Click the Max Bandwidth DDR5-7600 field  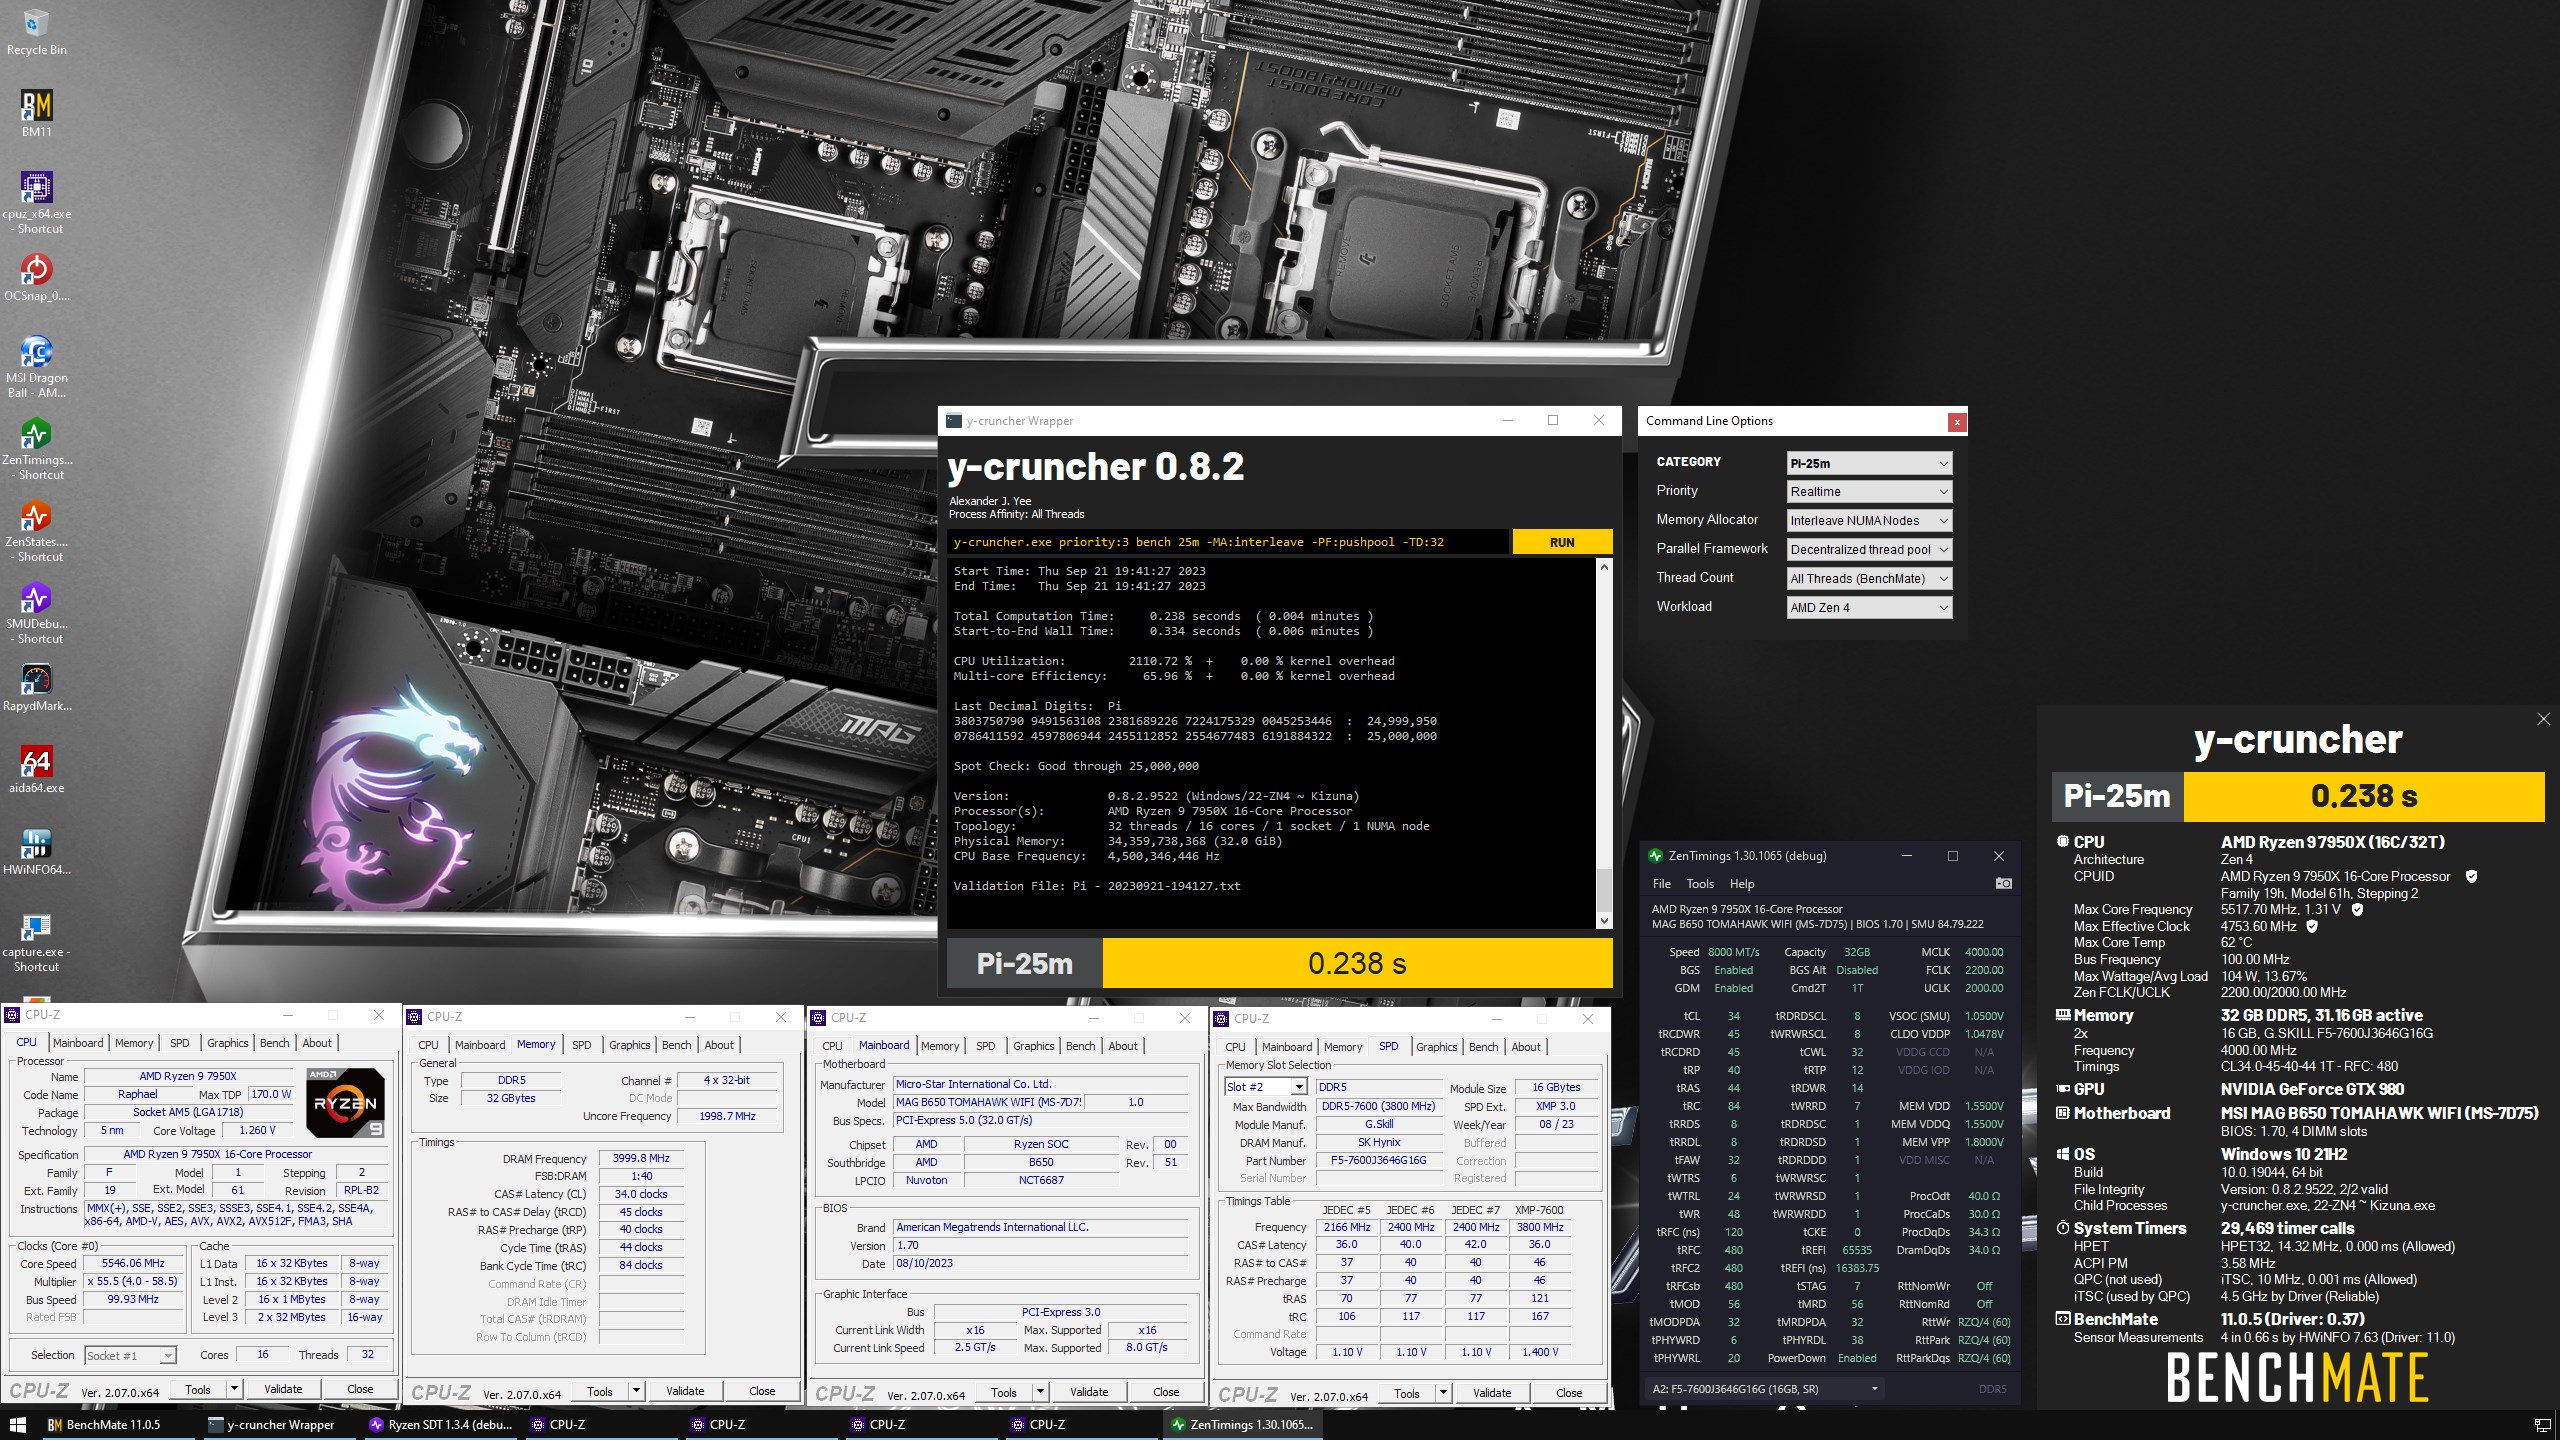coord(1378,1106)
